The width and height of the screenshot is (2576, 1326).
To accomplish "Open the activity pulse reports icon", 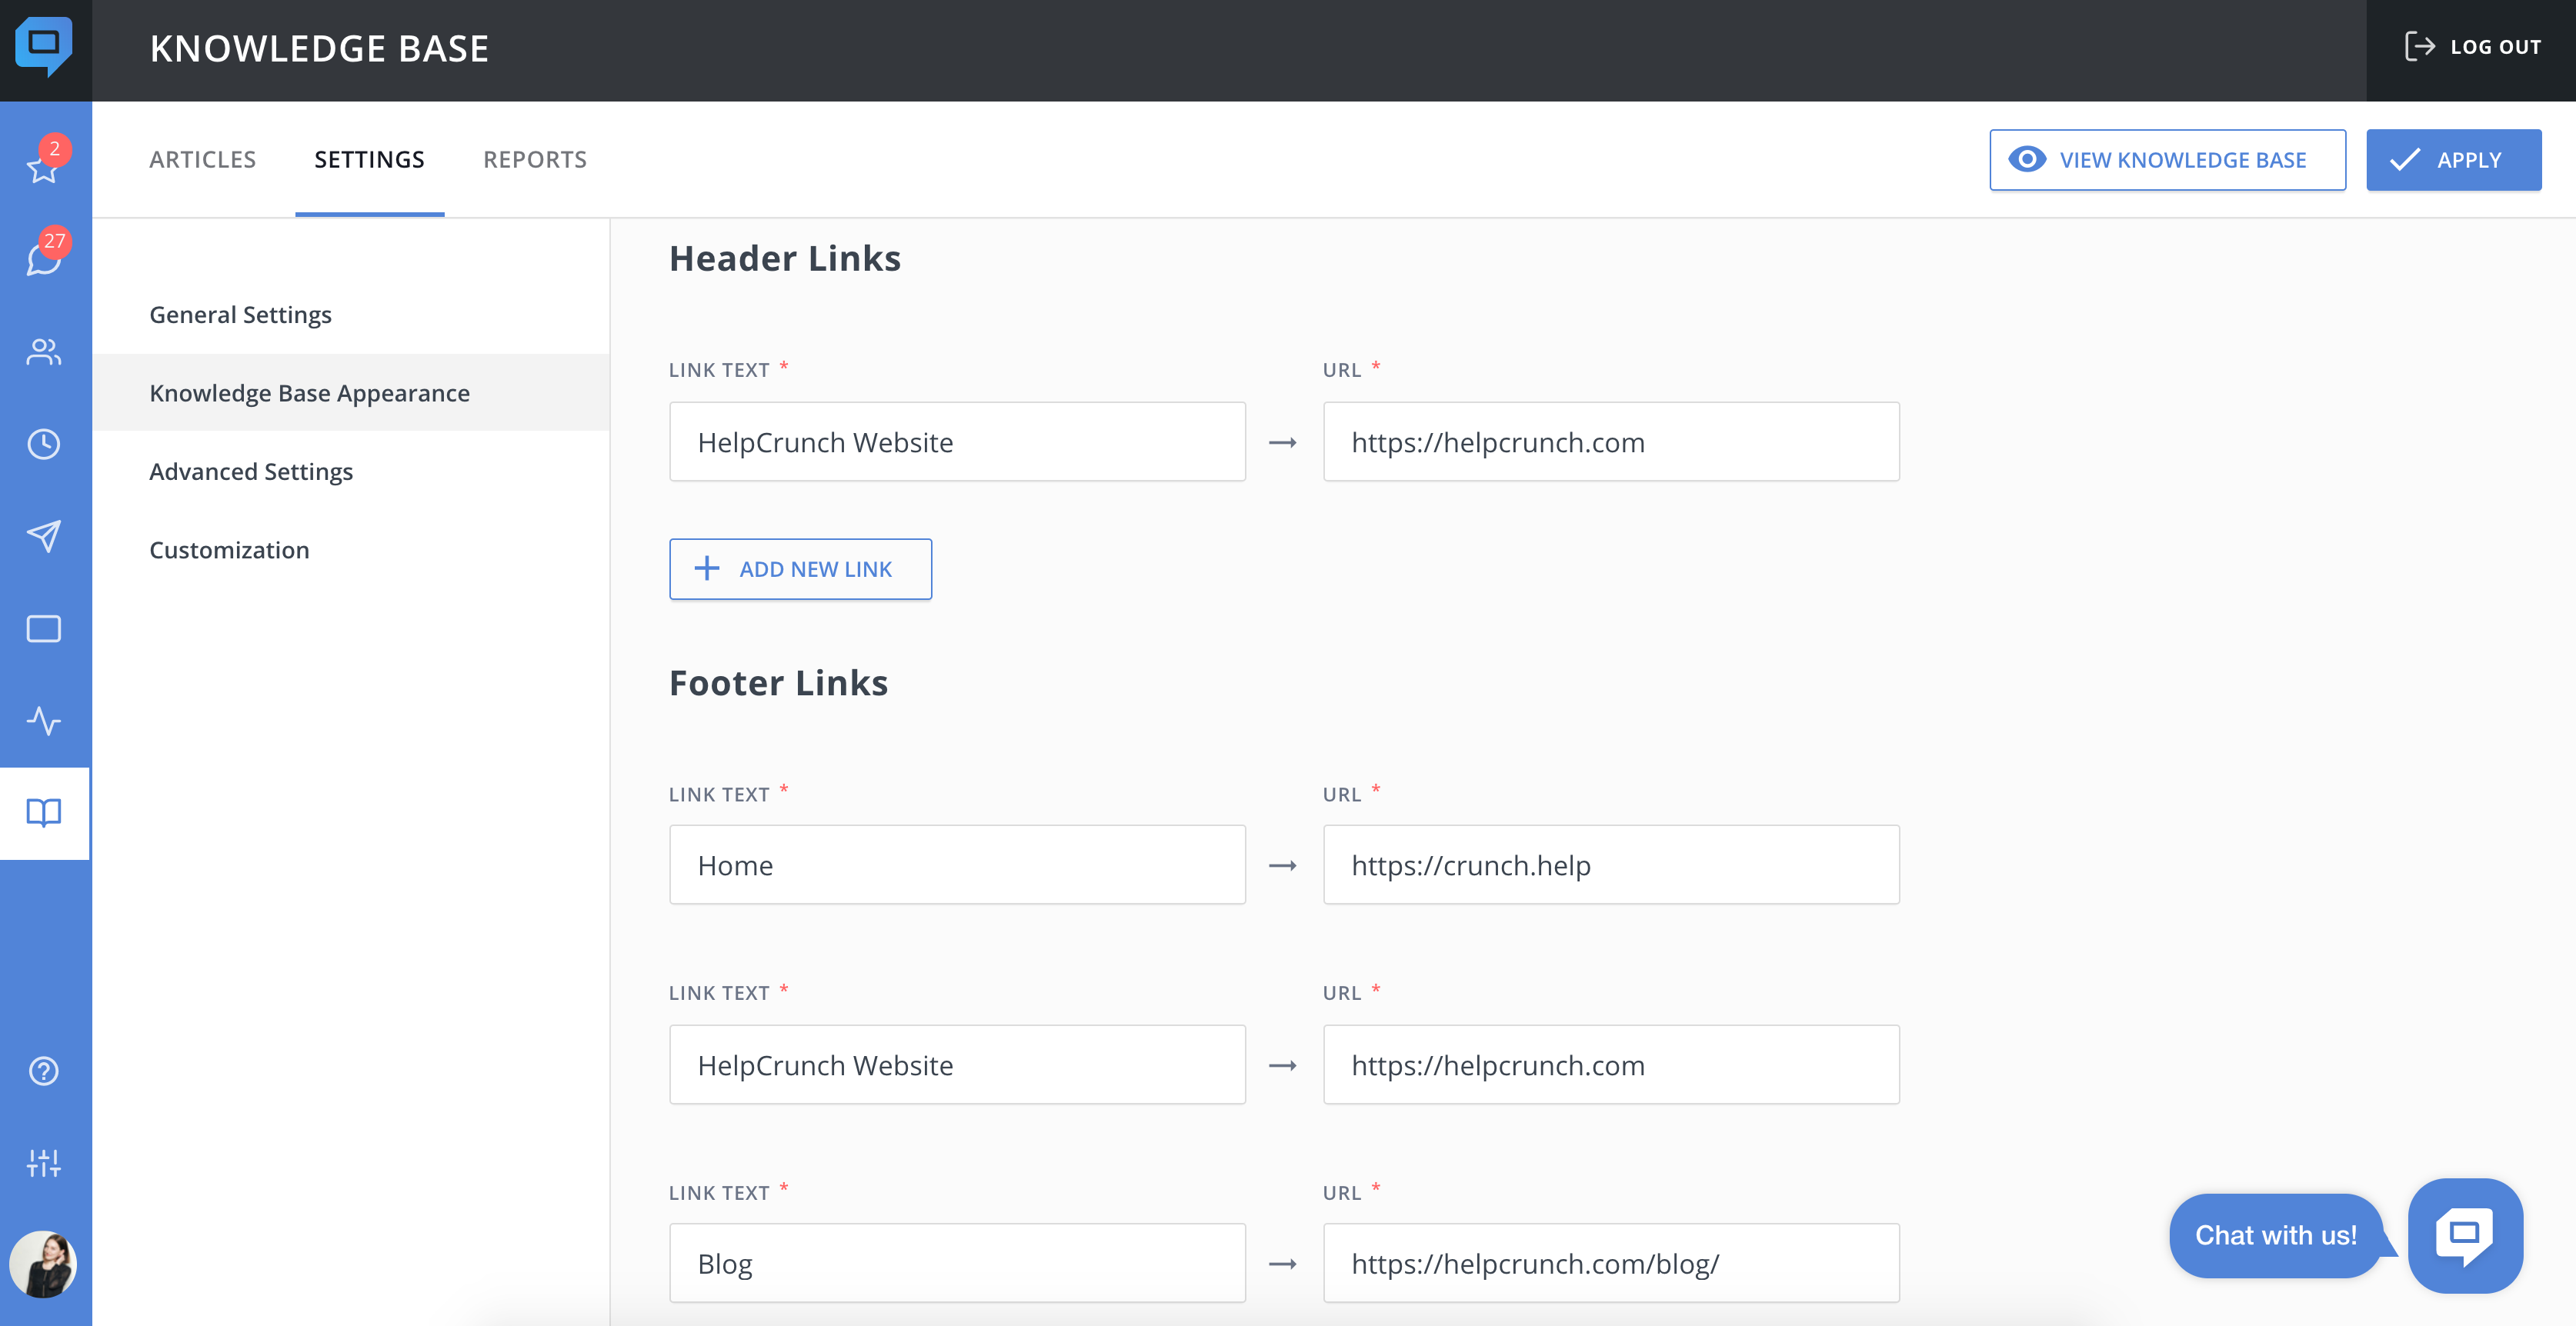I will coord(44,721).
